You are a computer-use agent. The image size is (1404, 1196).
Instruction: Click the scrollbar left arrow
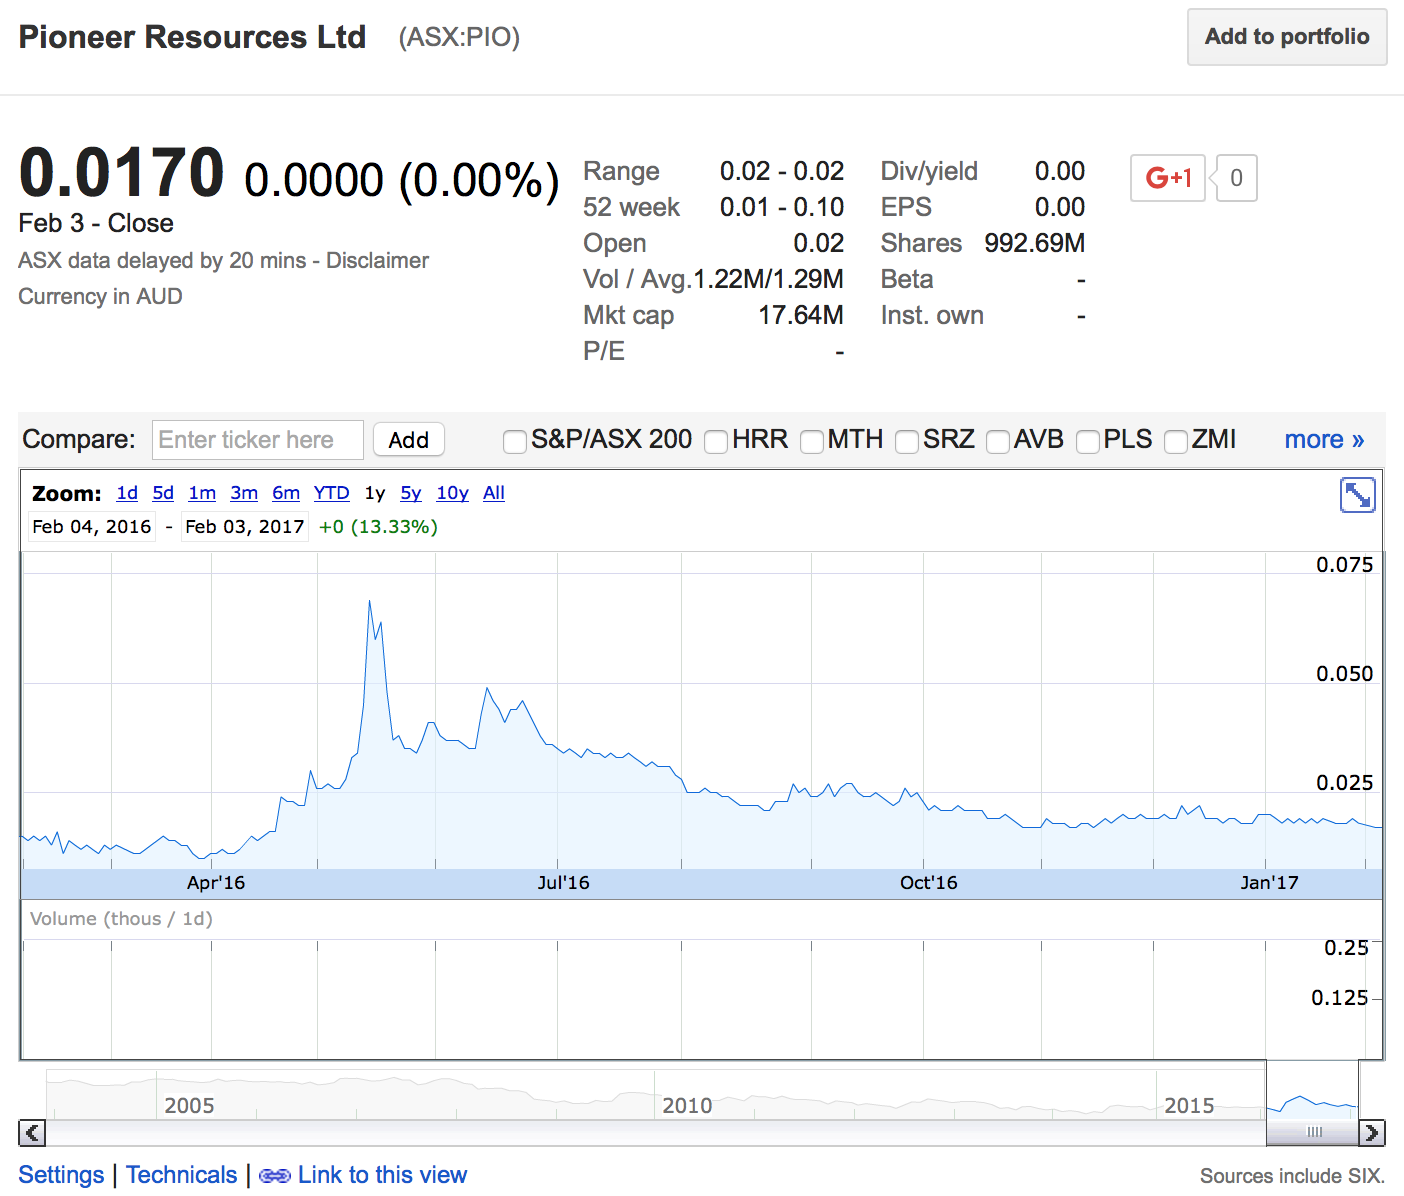tap(32, 1133)
